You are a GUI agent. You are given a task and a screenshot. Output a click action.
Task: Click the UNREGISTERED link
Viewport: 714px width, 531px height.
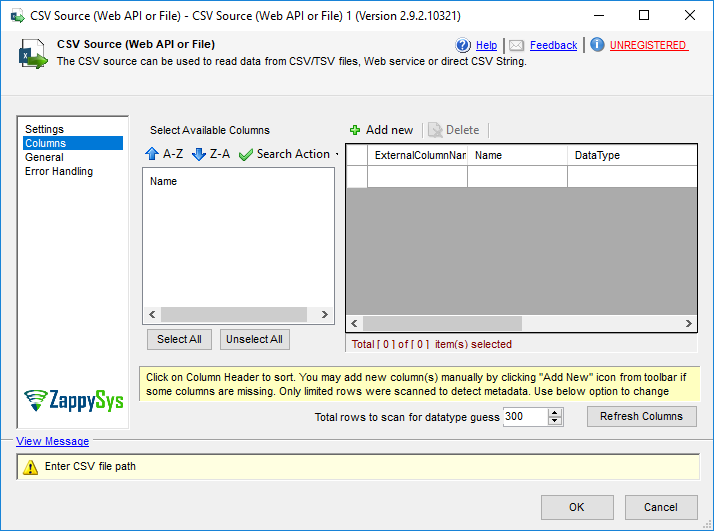click(649, 45)
